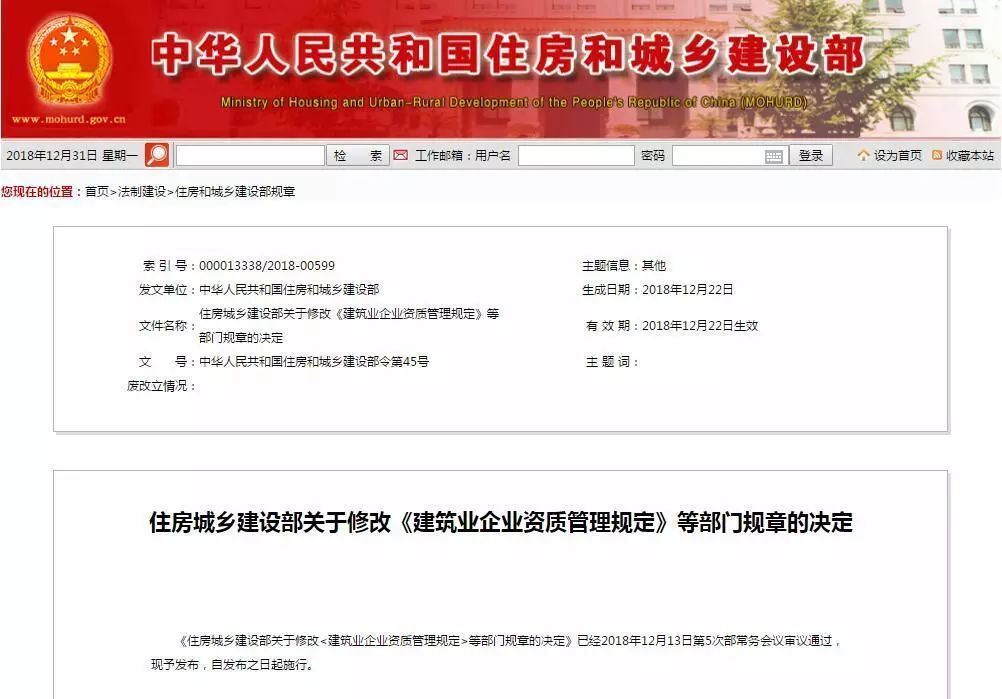Image resolution: width=1002 pixels, height=699 pixels.
Task: Click the line 现予发布，自发布之日起施行
Action: pyautogui.click(x=233, y=664)
